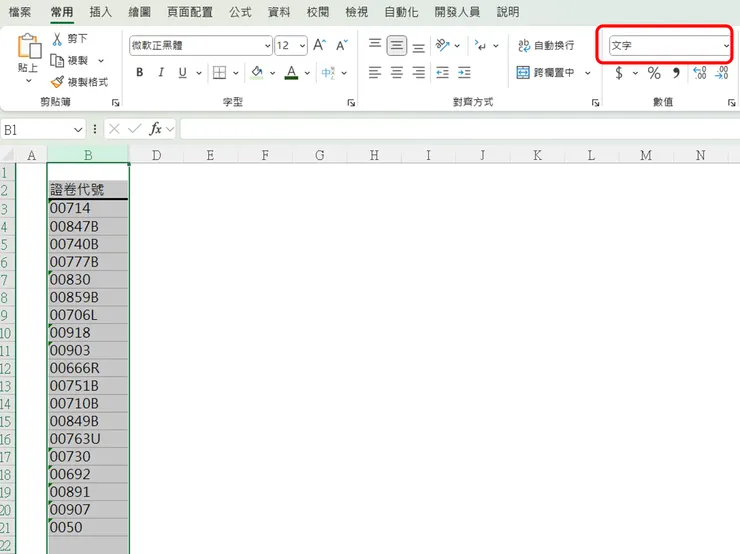Image resolution: width=740 pixels, height=554 pixels.
Task: Switch to Draw (繪圖) tab
Action: tap(139, 12)
